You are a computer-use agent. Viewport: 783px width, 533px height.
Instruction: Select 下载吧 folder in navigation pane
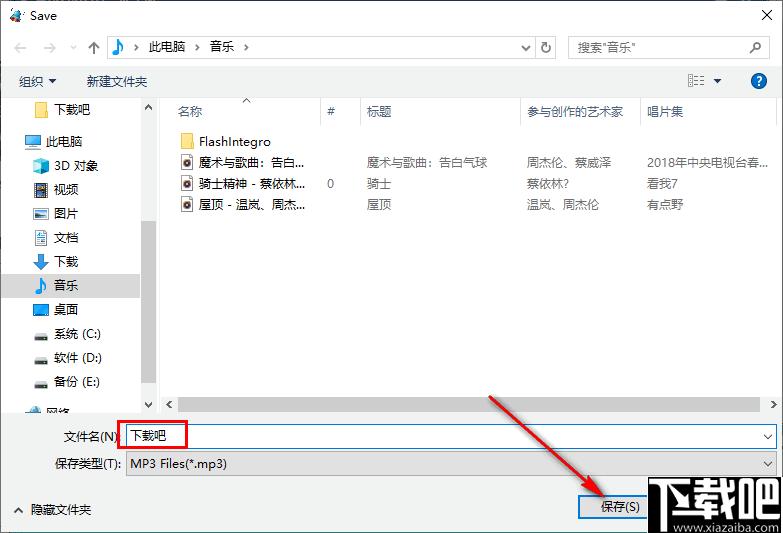(x=72, y=109)
